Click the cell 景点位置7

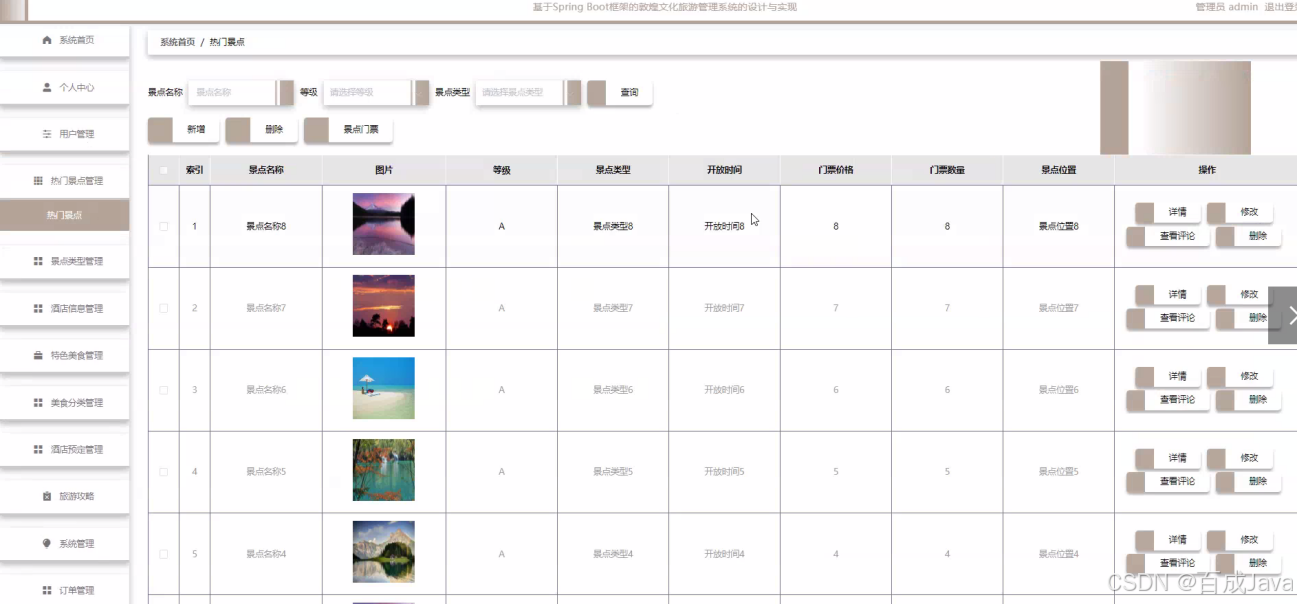pyautogui.click(x=1058, y=308)
